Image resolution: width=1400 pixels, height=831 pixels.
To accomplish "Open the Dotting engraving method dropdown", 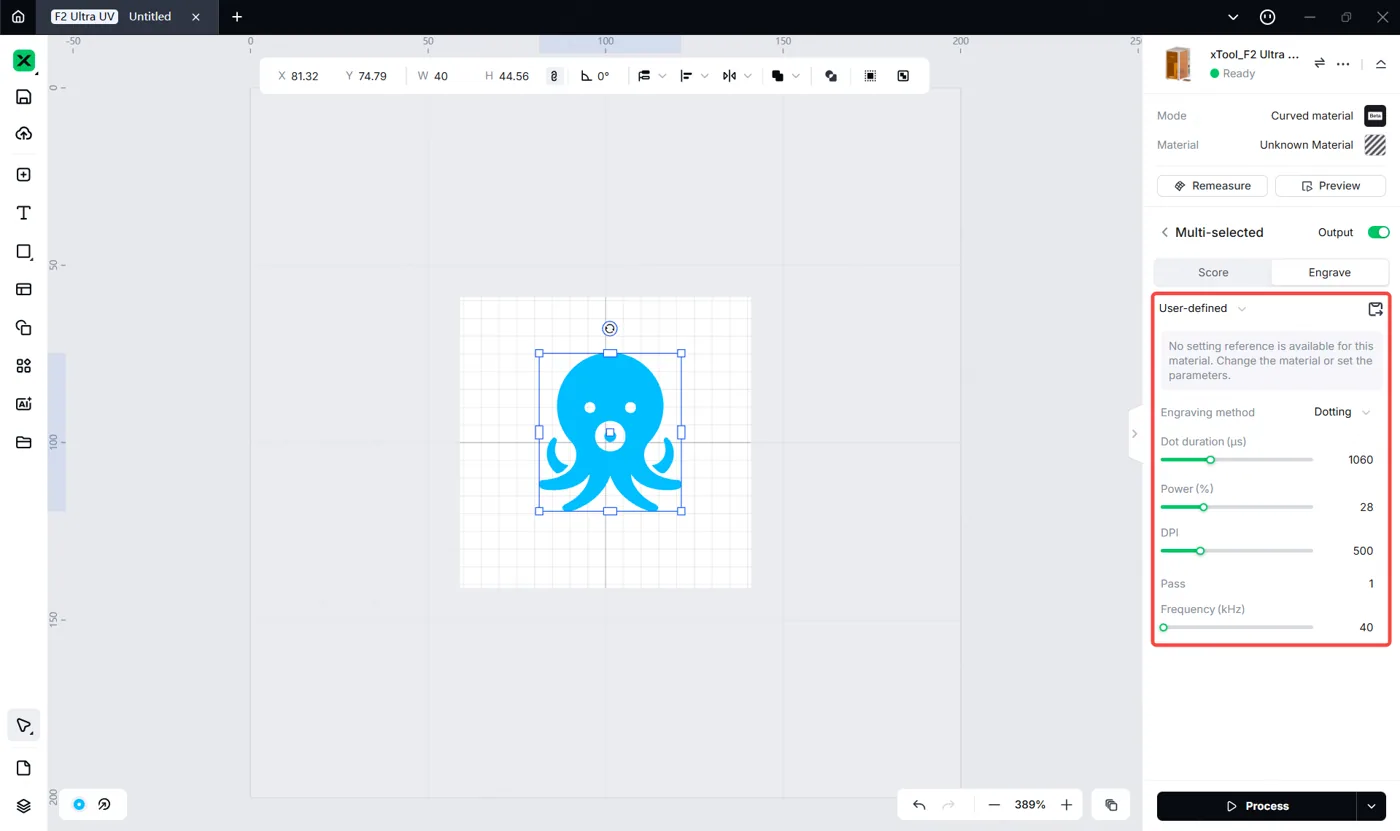I will 1342,412.
